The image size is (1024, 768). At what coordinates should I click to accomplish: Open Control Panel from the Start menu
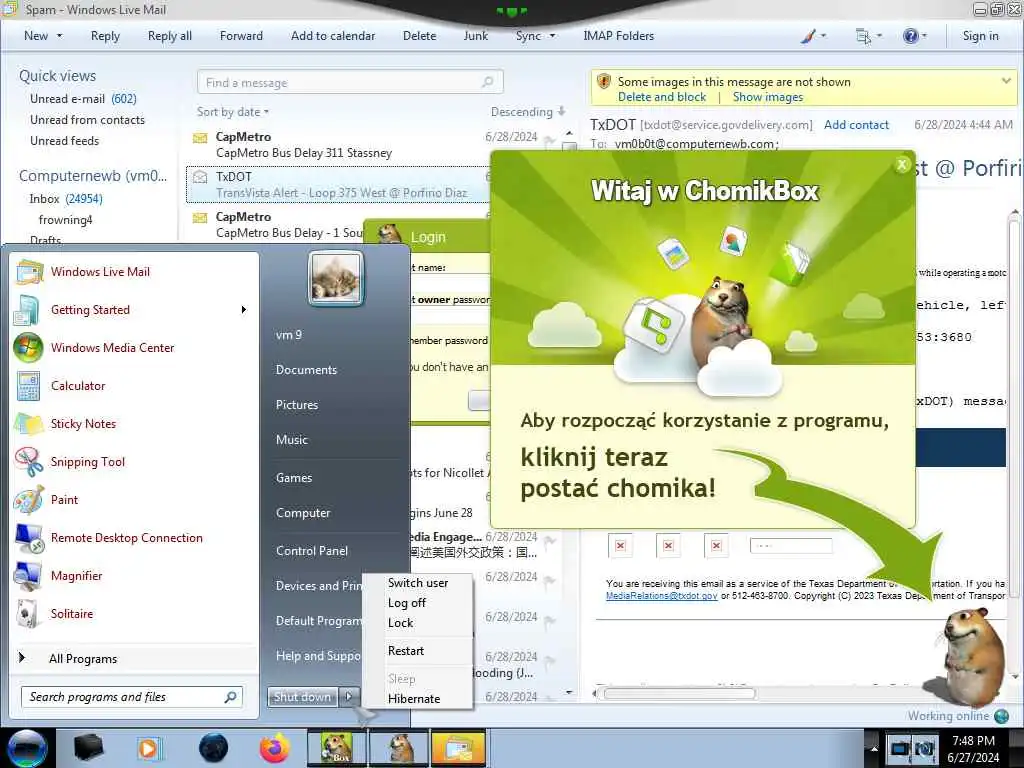coord(312,551)
